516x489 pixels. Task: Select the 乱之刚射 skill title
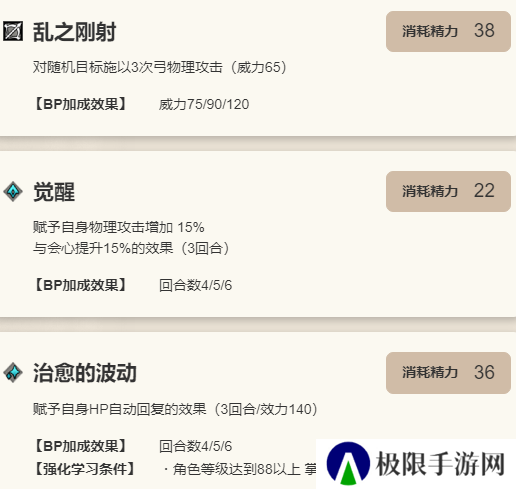[74, 32]
